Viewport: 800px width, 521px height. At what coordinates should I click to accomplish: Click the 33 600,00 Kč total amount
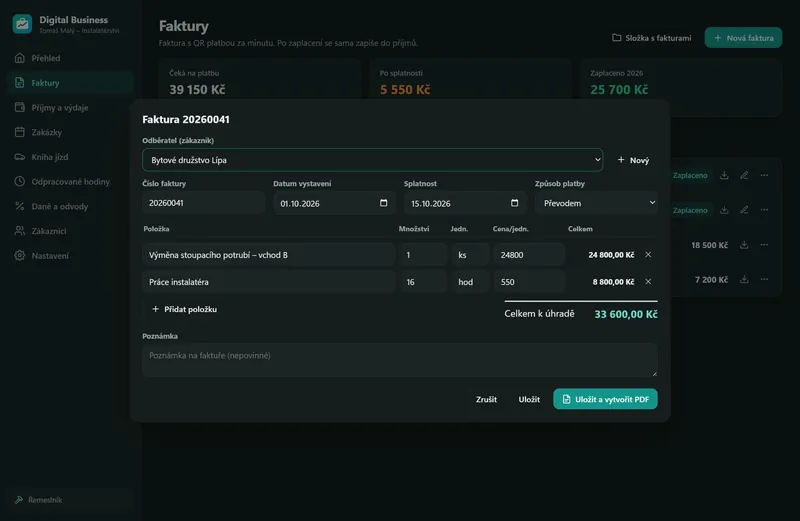click(x=626, y=314)
